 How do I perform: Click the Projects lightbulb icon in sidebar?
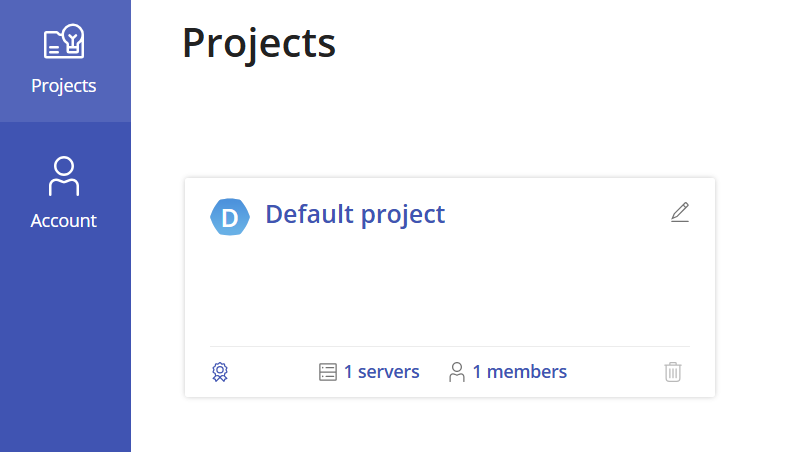pos(64,42)
